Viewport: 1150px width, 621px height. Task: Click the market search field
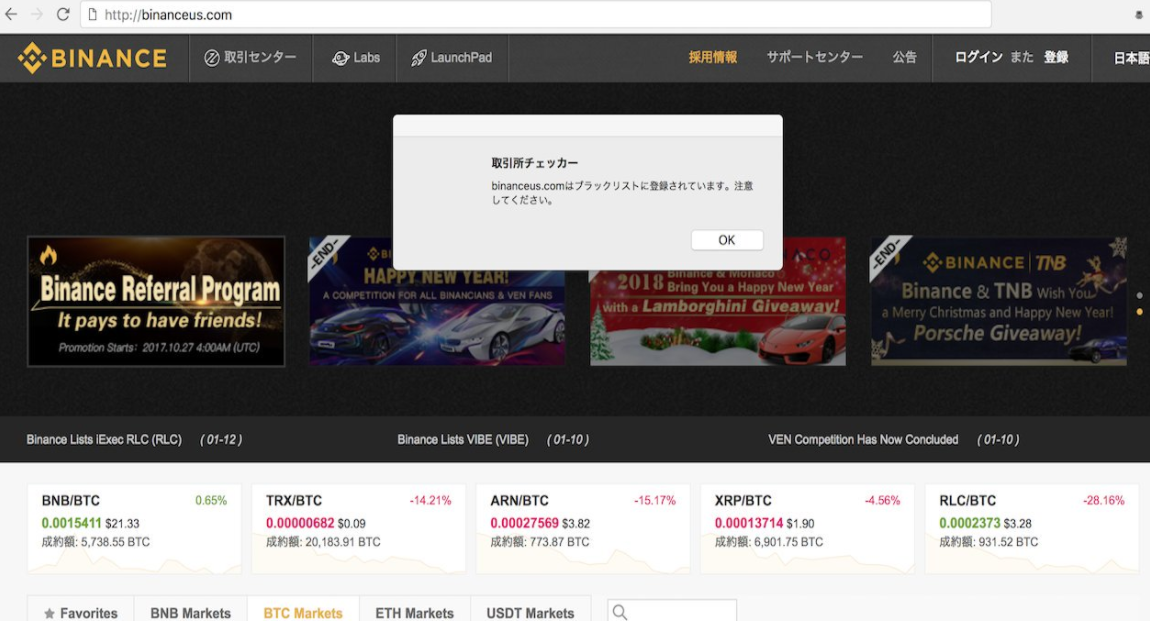click(x=672, y=611)
